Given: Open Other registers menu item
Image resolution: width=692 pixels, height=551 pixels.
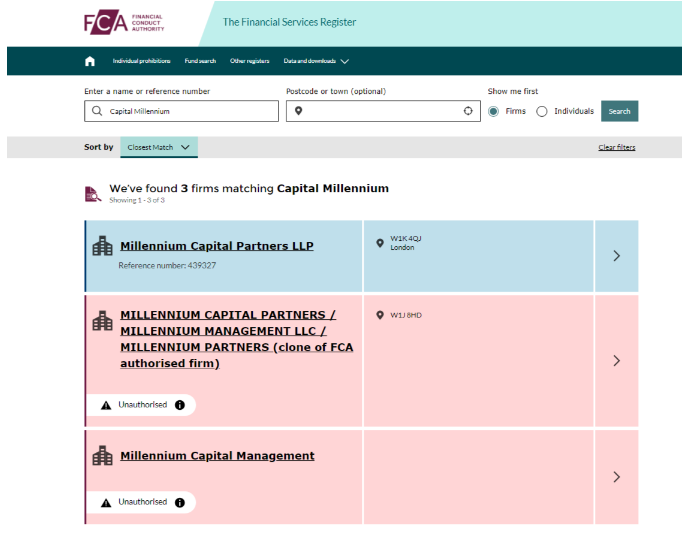Looking at the screenshot, I should [249, 61].
